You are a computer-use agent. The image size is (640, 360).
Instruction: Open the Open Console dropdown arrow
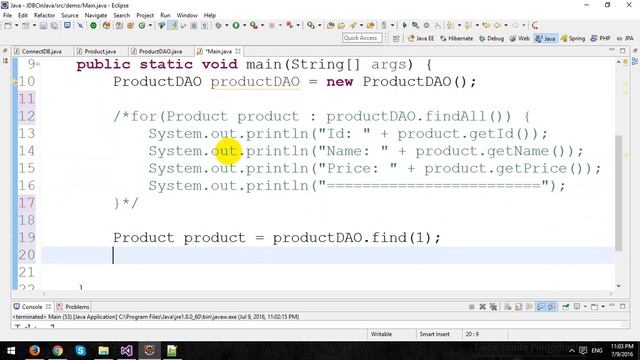pyautogui.click(x=603, y=307)
